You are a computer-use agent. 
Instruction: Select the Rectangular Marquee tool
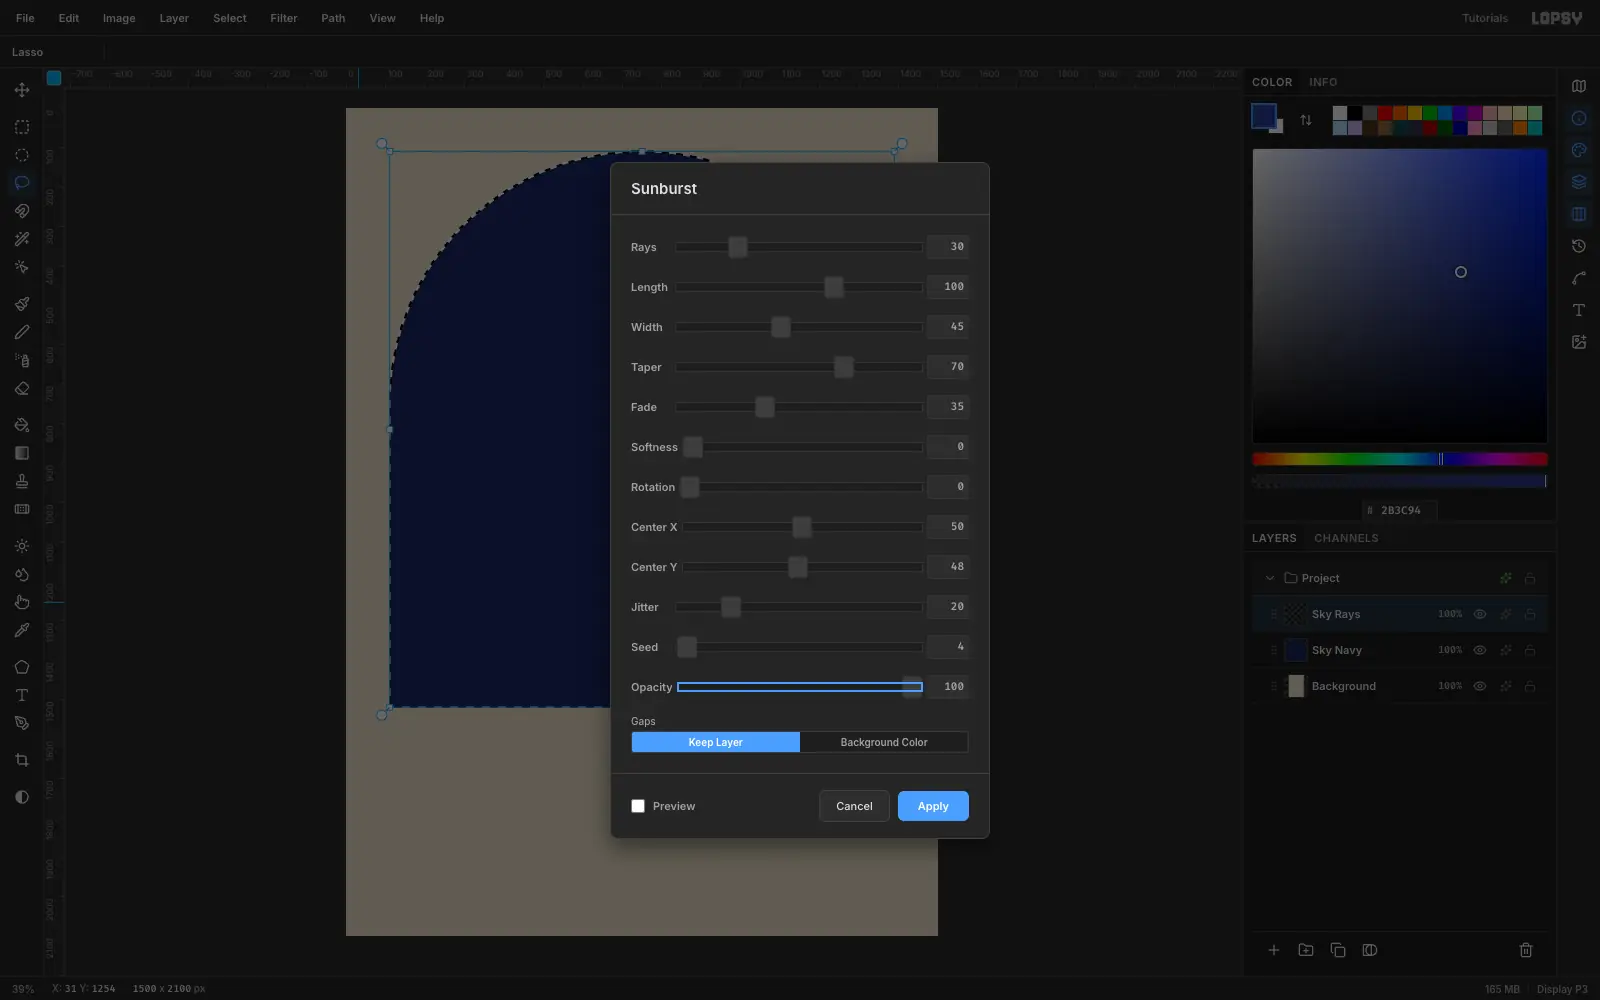click(x=21, y=127)
